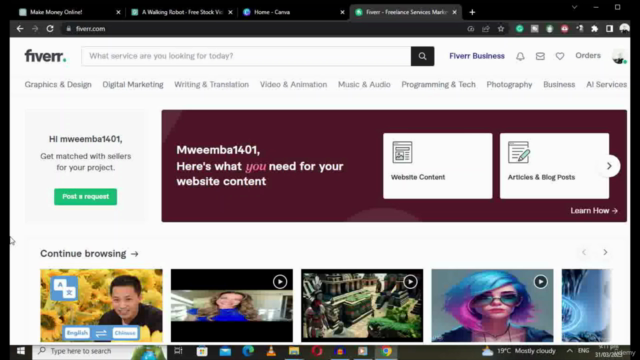The image size is (640, 360).
Task: Open the messages envelope icon
Action: [540, 56]
